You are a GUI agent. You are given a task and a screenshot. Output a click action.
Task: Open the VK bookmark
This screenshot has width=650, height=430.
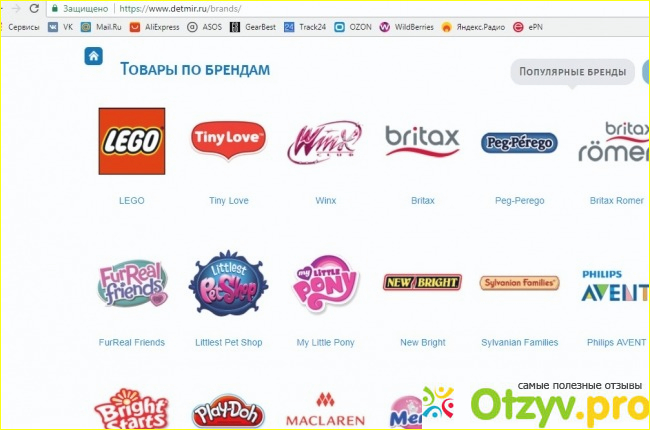(x=61, y=27)
